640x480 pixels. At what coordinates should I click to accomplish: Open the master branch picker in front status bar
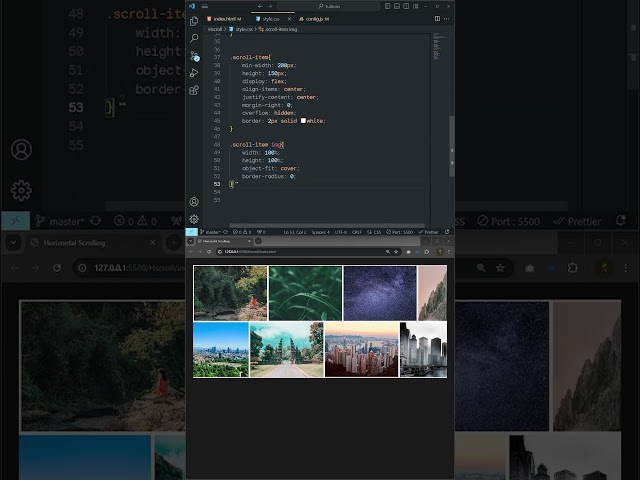tap(210, 232)
